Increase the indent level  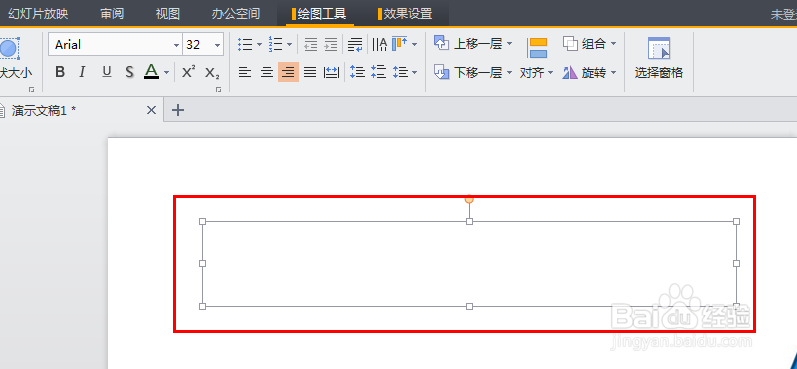click(331, 45)
